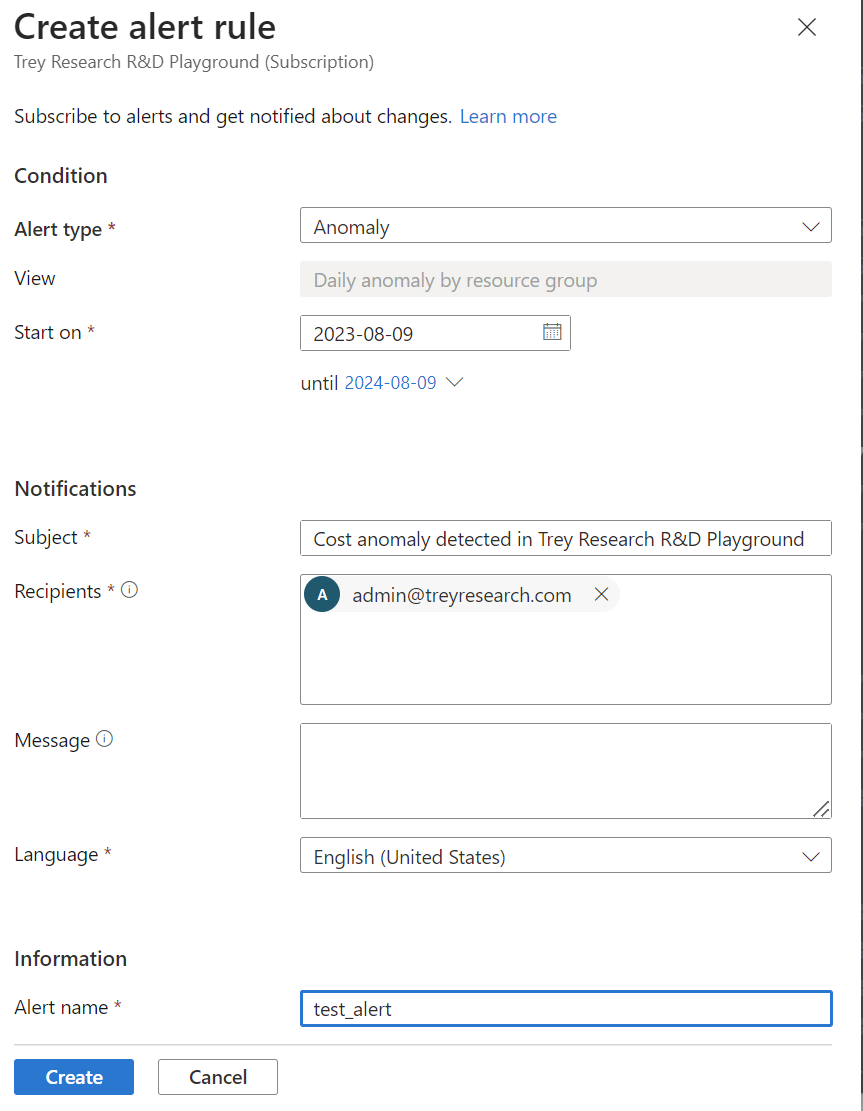
Task: Click empty area in Recipients box
Action: (x=565, y=660)
